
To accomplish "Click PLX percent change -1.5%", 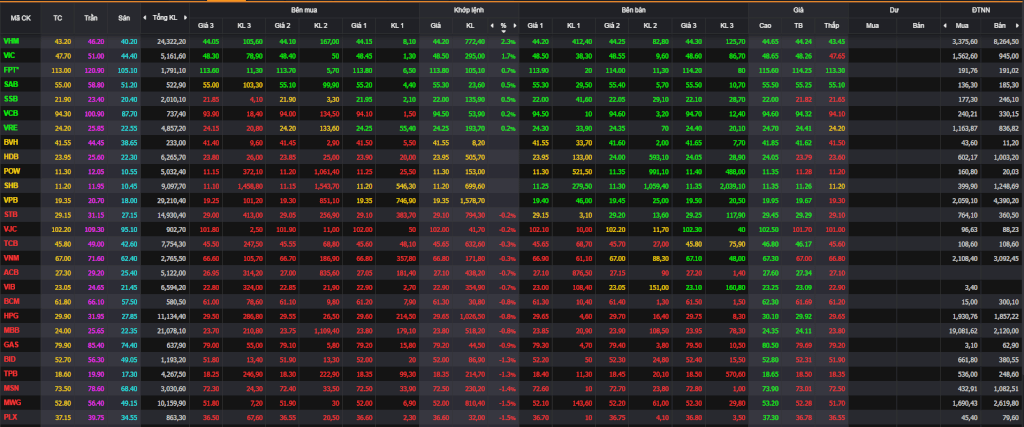I will click(x=507, y=417).
